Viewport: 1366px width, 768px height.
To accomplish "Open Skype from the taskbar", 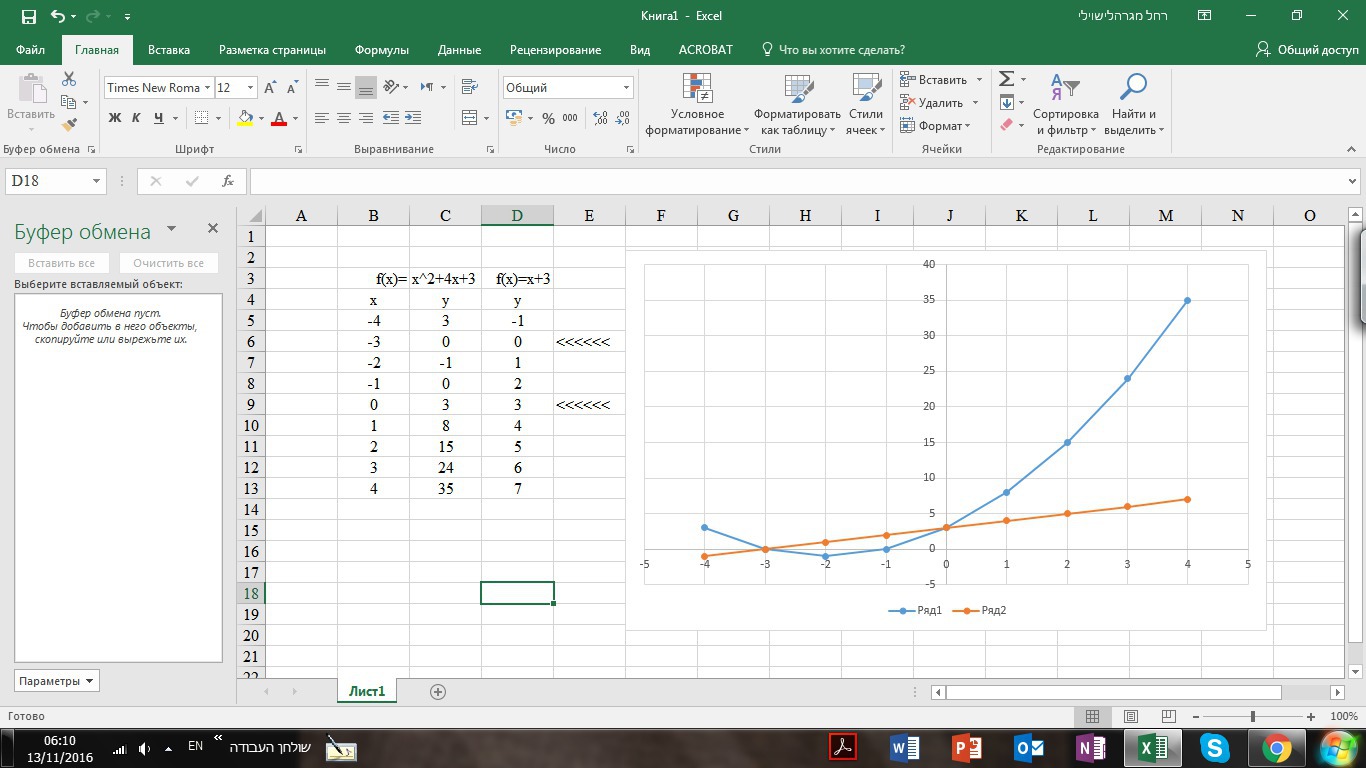I will pos(1215,748).
